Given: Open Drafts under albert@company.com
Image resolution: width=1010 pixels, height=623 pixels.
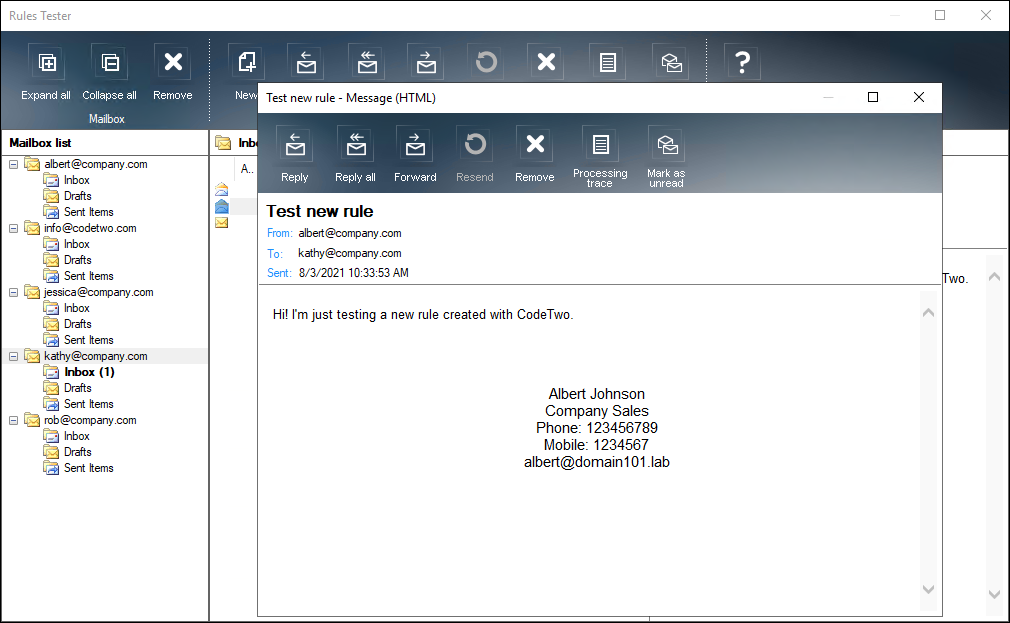Looking at the screenshot, I should click(77, 196).
